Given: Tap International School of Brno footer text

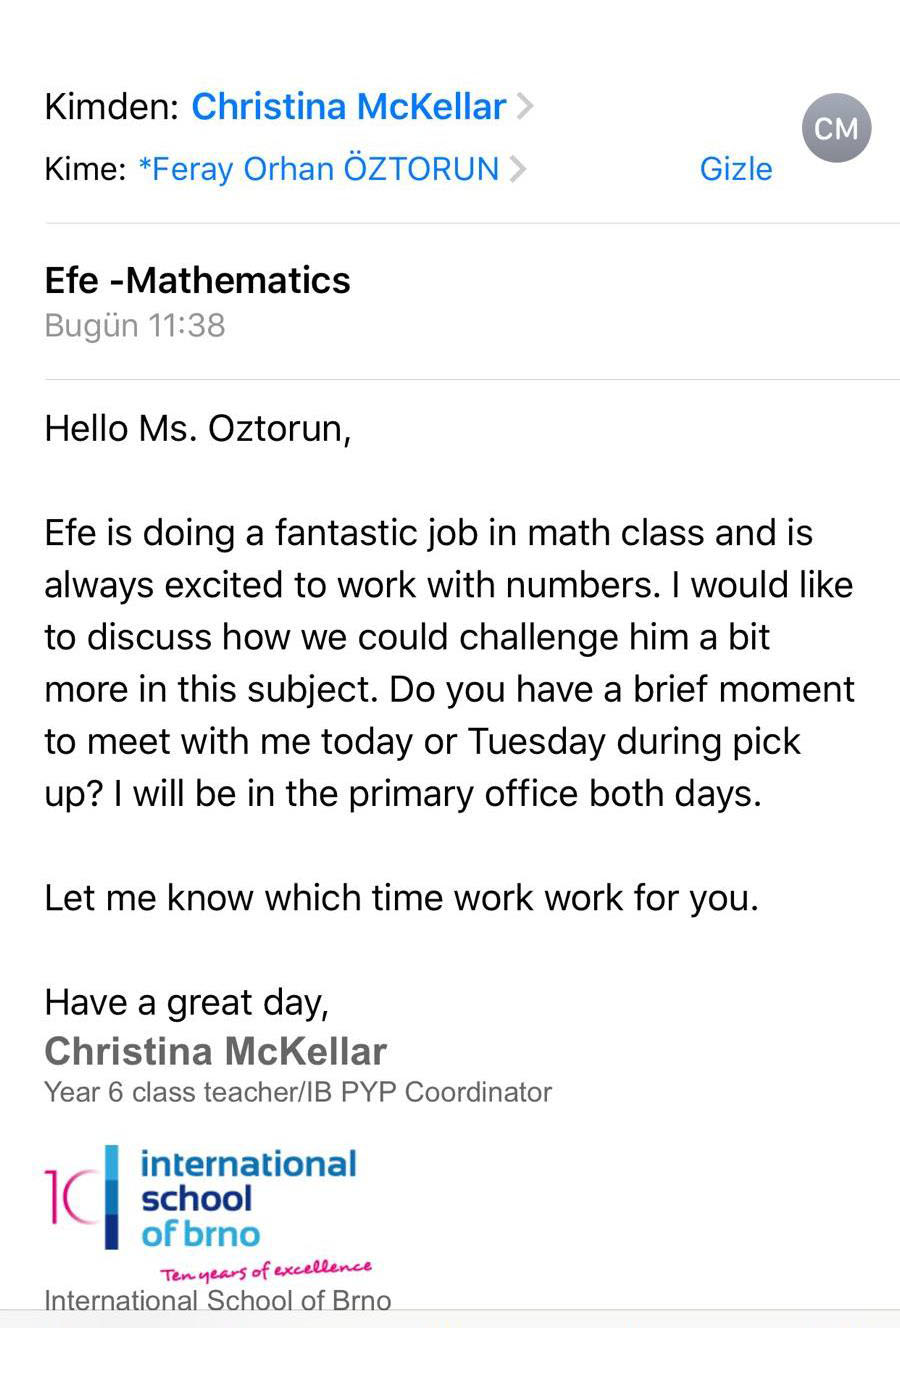Looking at the screenshot, I should (218, 1300).
